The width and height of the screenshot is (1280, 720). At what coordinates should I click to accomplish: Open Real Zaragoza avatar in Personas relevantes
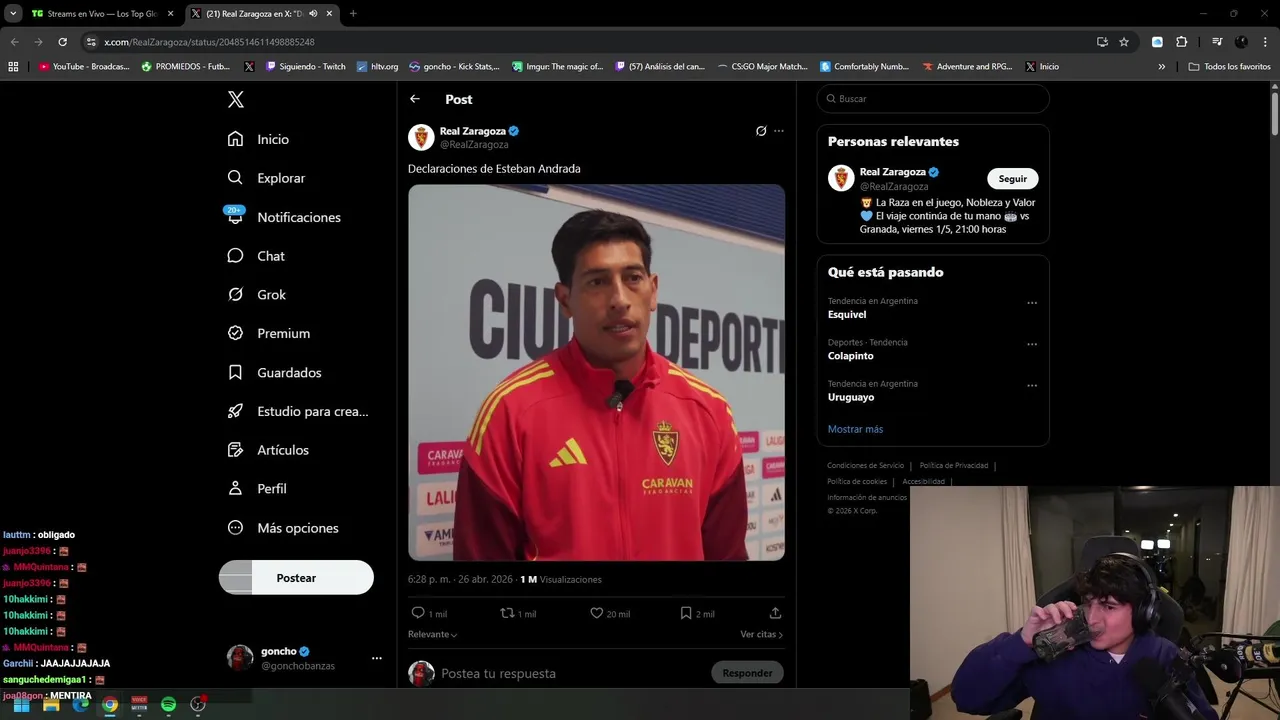tap(841, 178)
